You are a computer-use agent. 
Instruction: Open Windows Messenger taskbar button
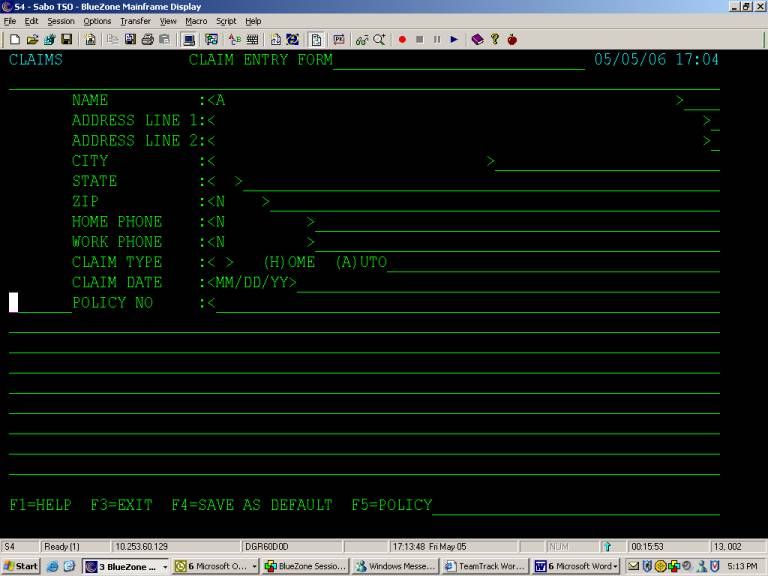pyautogui.click(x=396, y=567)
